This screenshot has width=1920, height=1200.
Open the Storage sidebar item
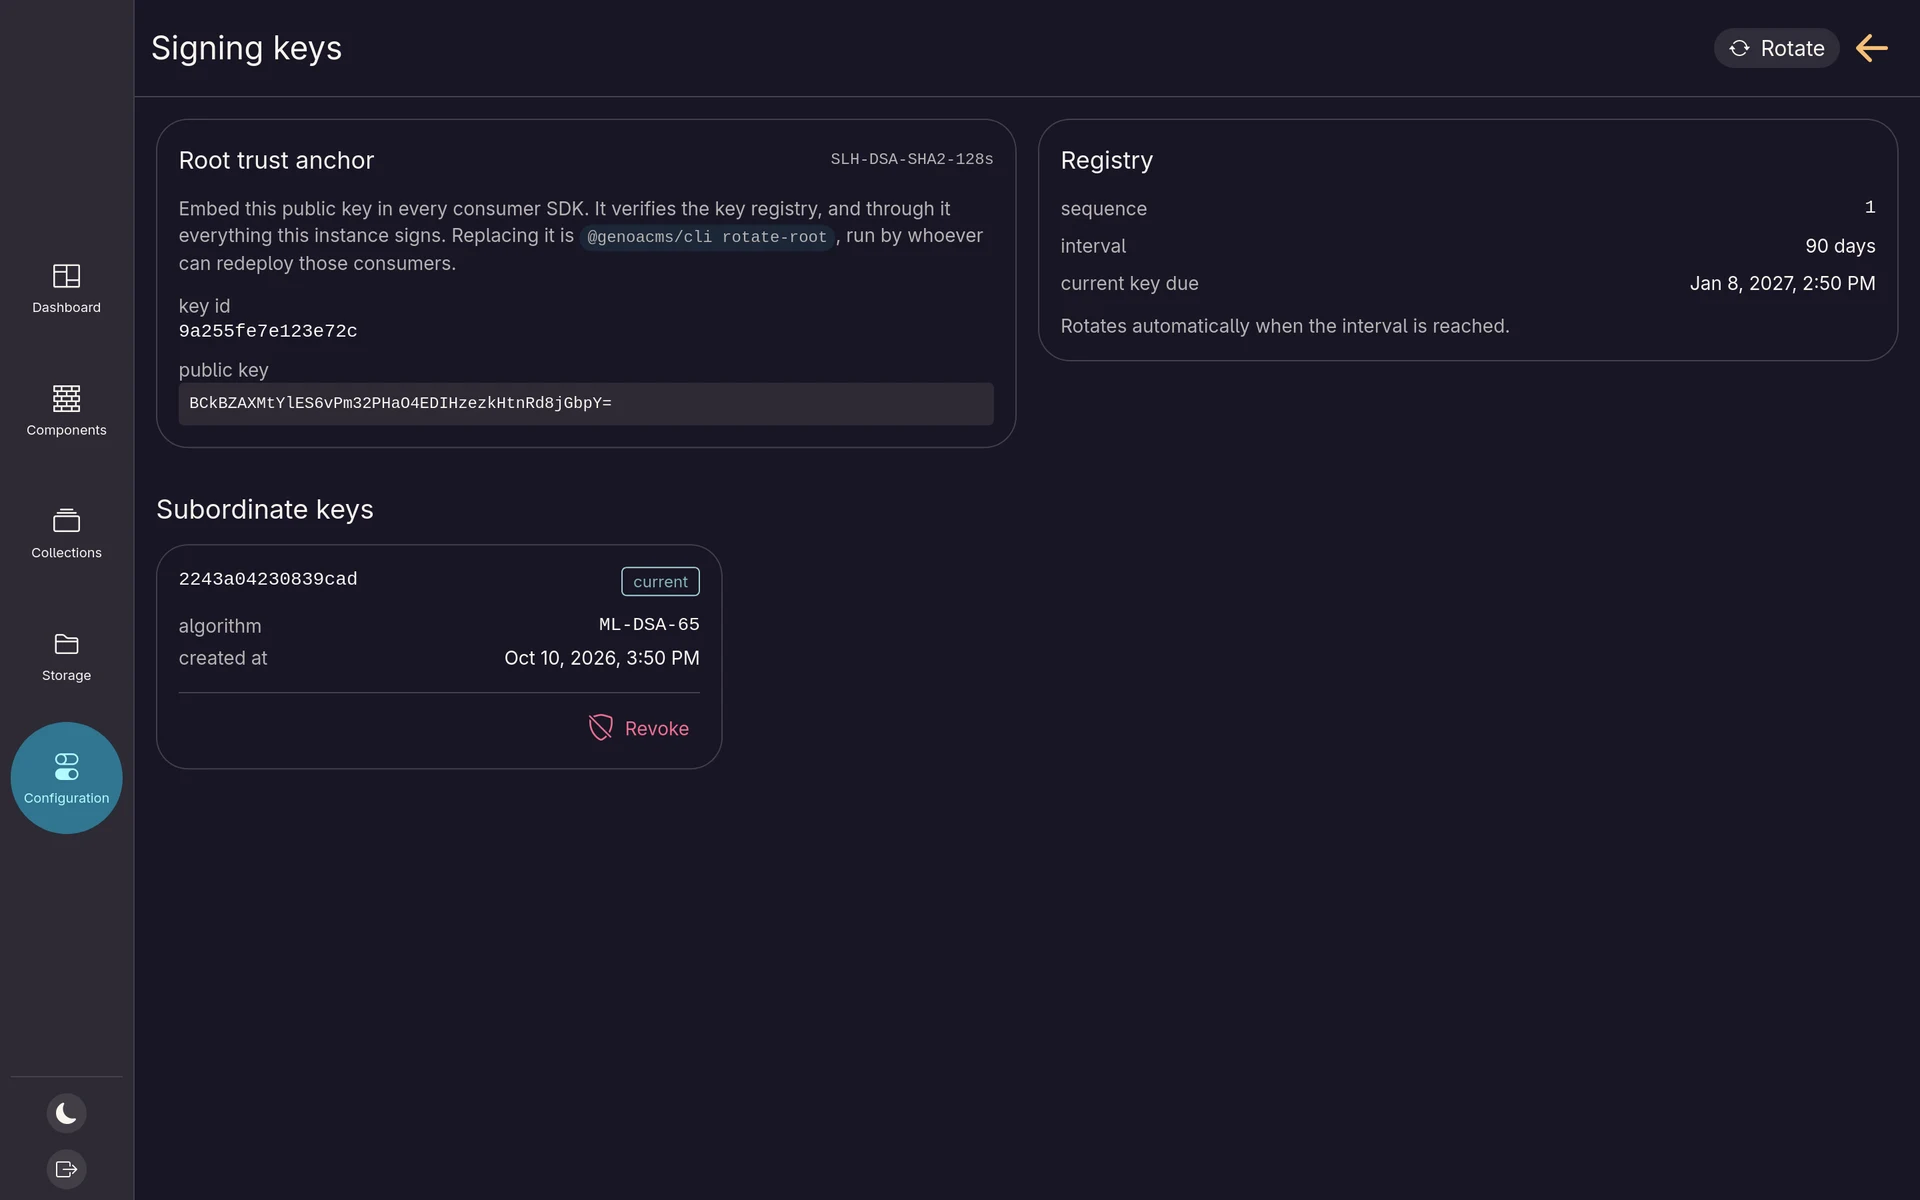(66, 657)
